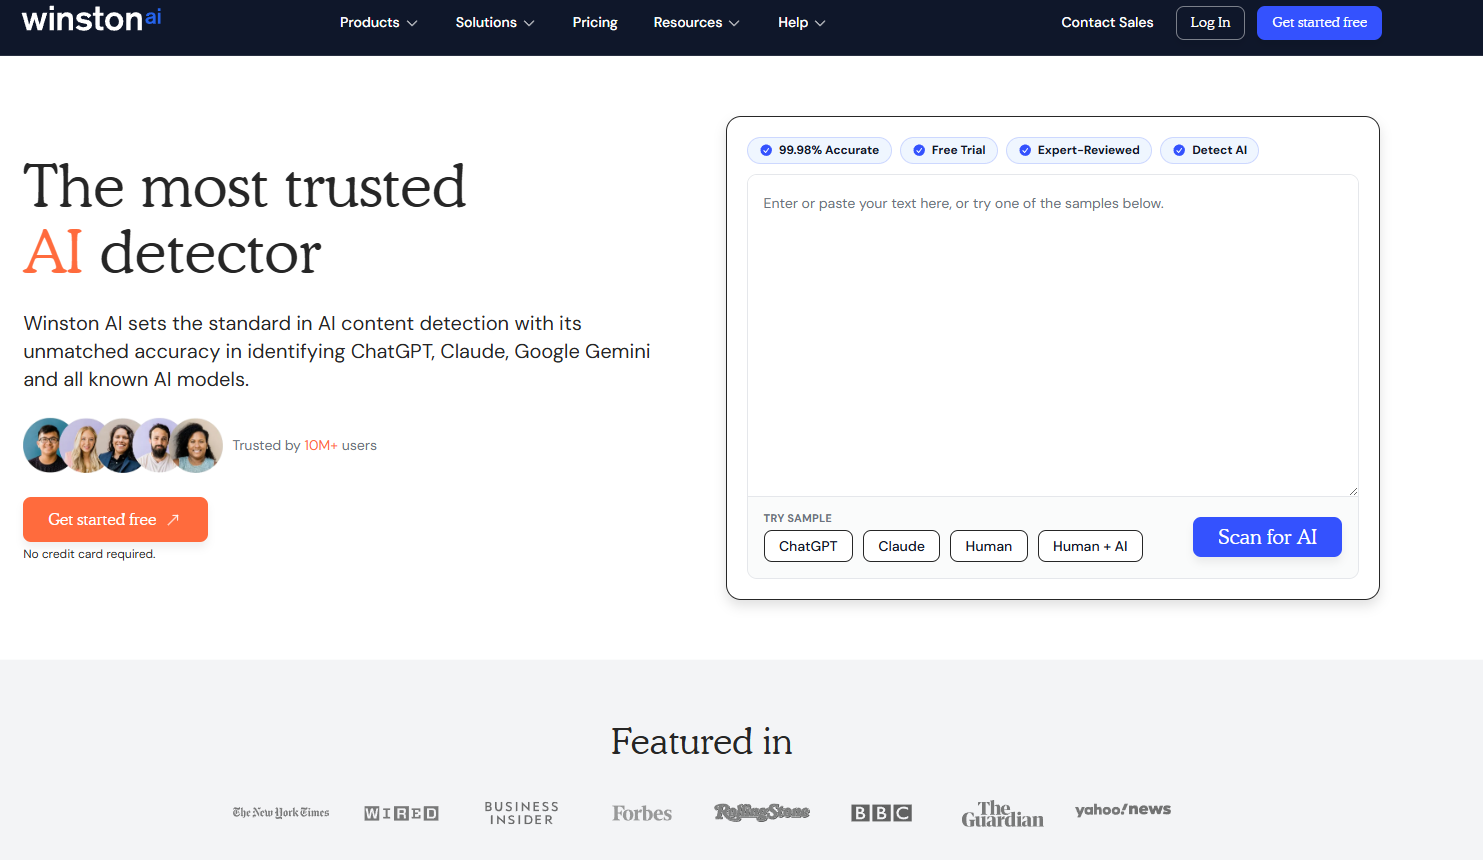Click the checkmark icon beside Free Trial
Screen dimensions: 1483x860
click(x=919, y=150)
